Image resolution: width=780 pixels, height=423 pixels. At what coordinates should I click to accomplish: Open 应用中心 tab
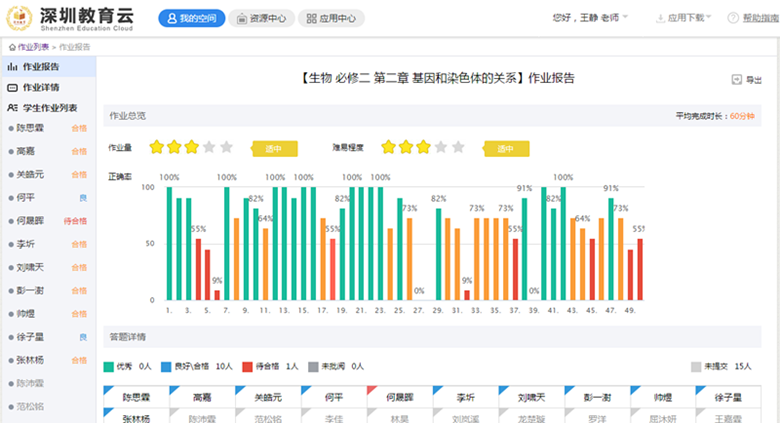point(331,18)
